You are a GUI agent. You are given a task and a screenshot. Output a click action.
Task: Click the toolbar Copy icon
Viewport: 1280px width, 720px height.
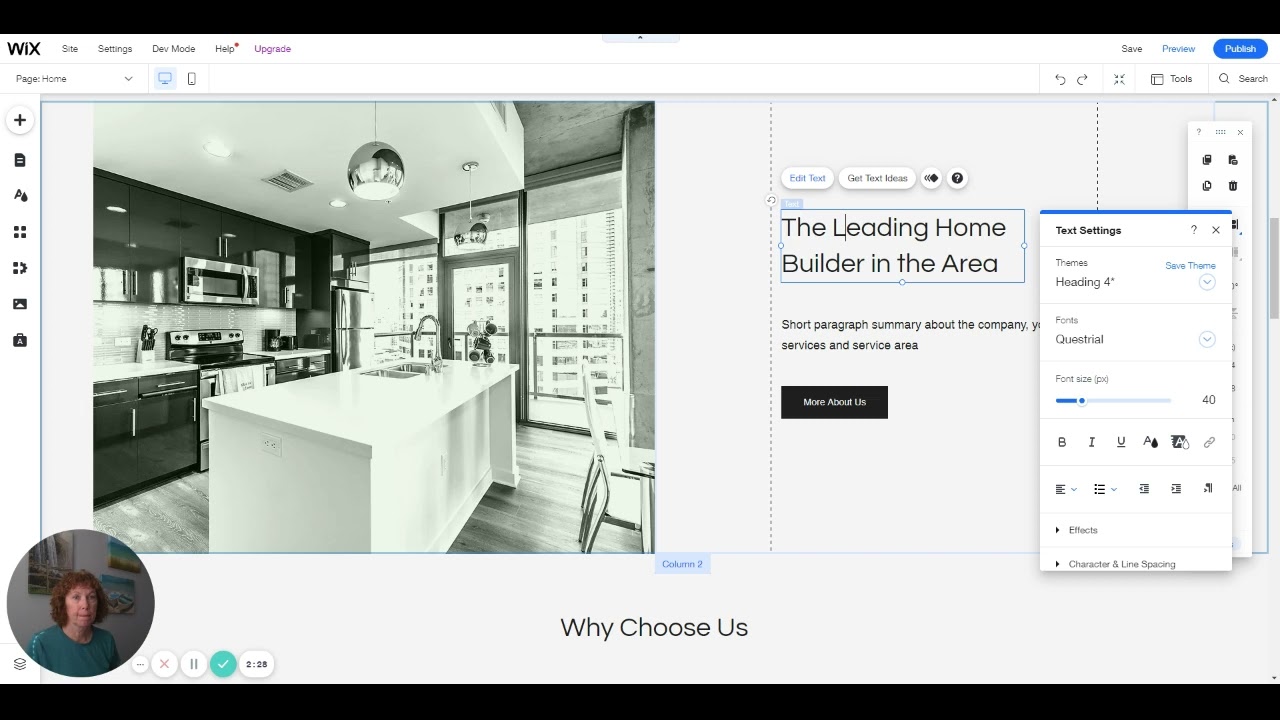(x=1207, y=160)
